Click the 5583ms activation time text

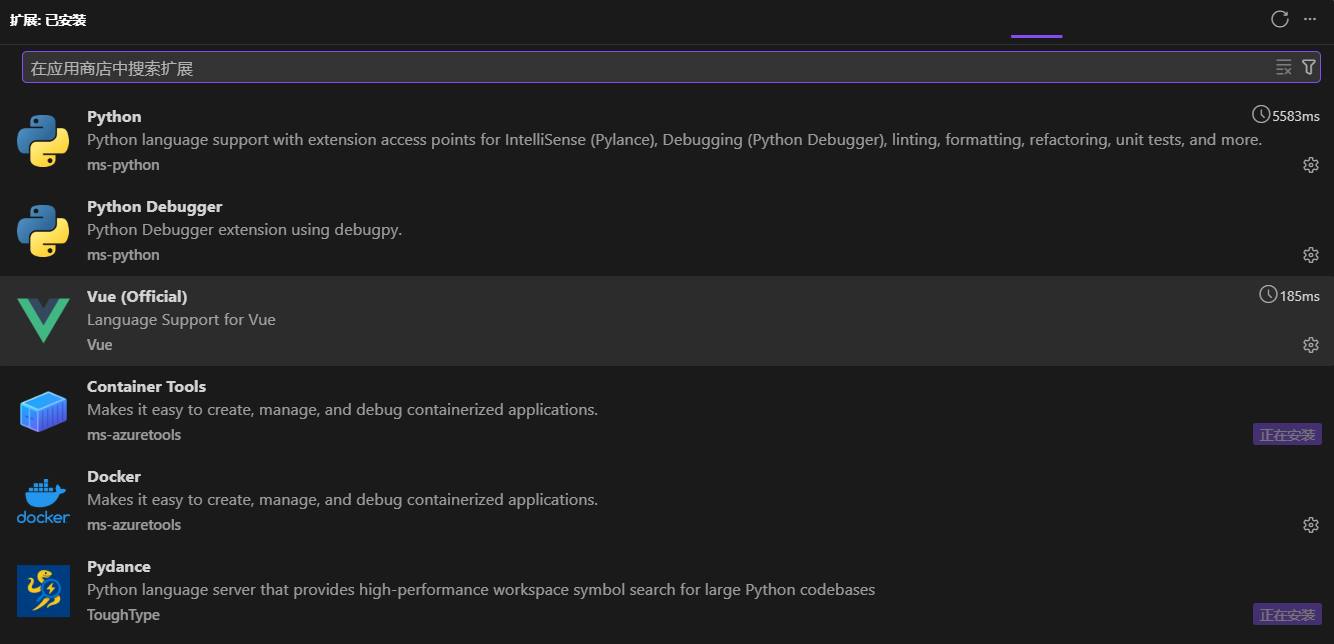[1296, 116]
